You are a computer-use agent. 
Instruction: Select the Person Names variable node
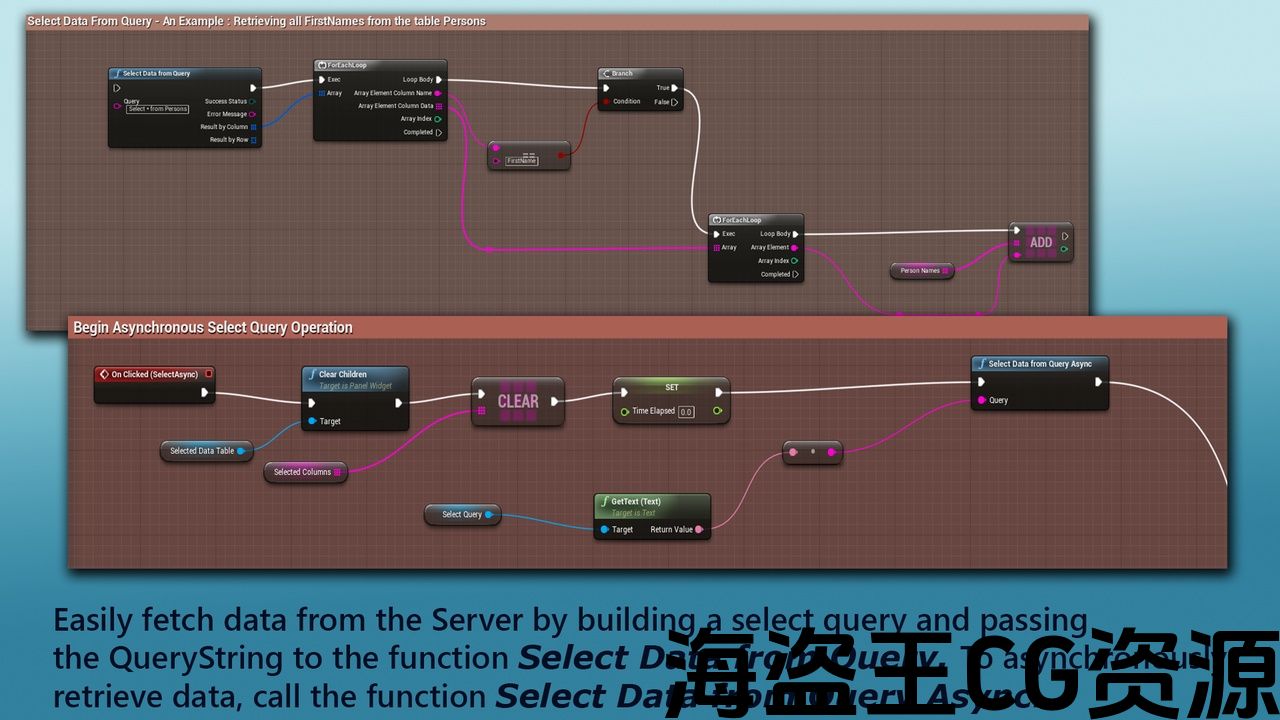coord(921,270)
